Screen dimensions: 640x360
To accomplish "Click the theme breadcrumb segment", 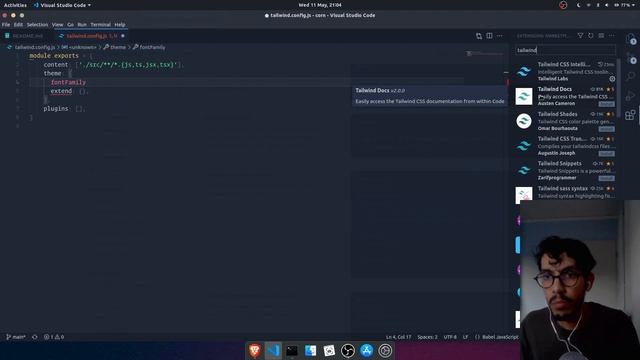I will point(118,47).
